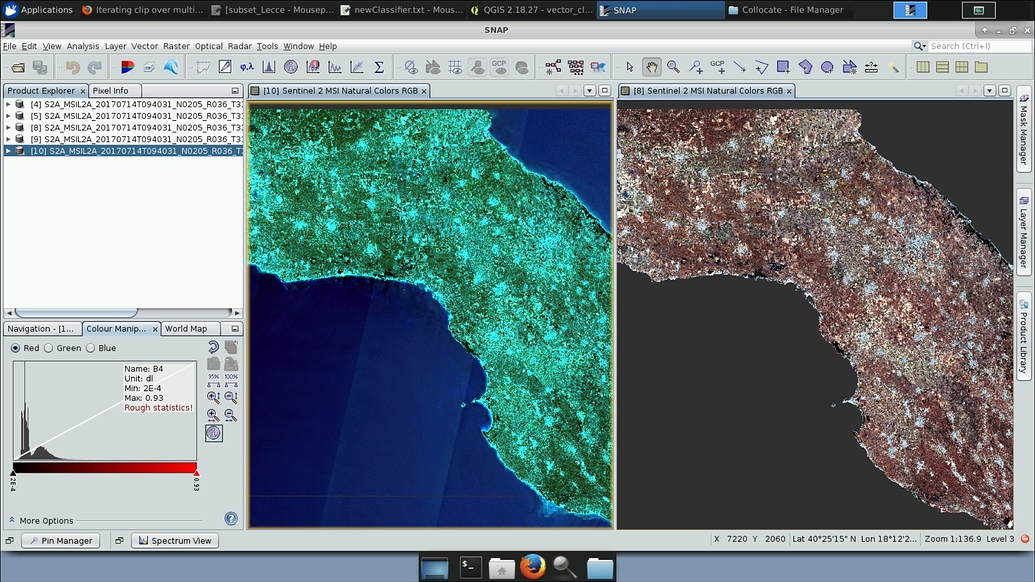Open the Histogram analysis tool
The image size is (1035, 582).
coord(269,67)
